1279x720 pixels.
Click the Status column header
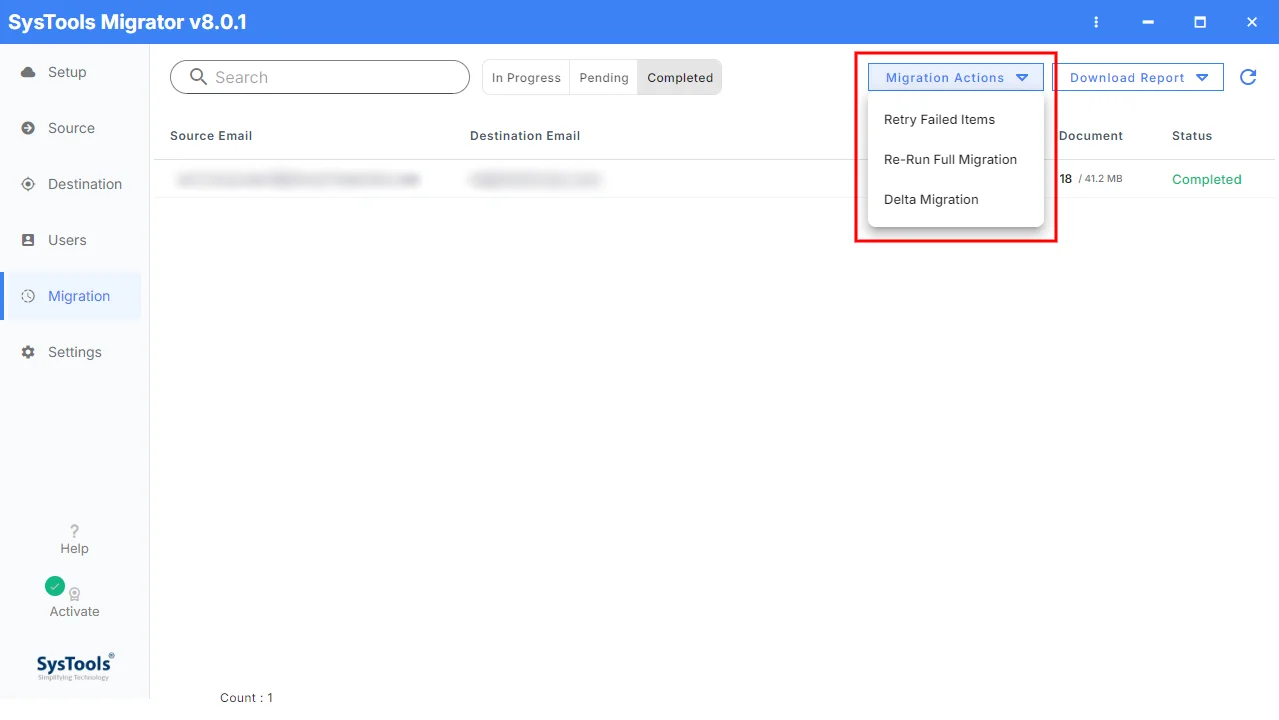coord(1192,136)
